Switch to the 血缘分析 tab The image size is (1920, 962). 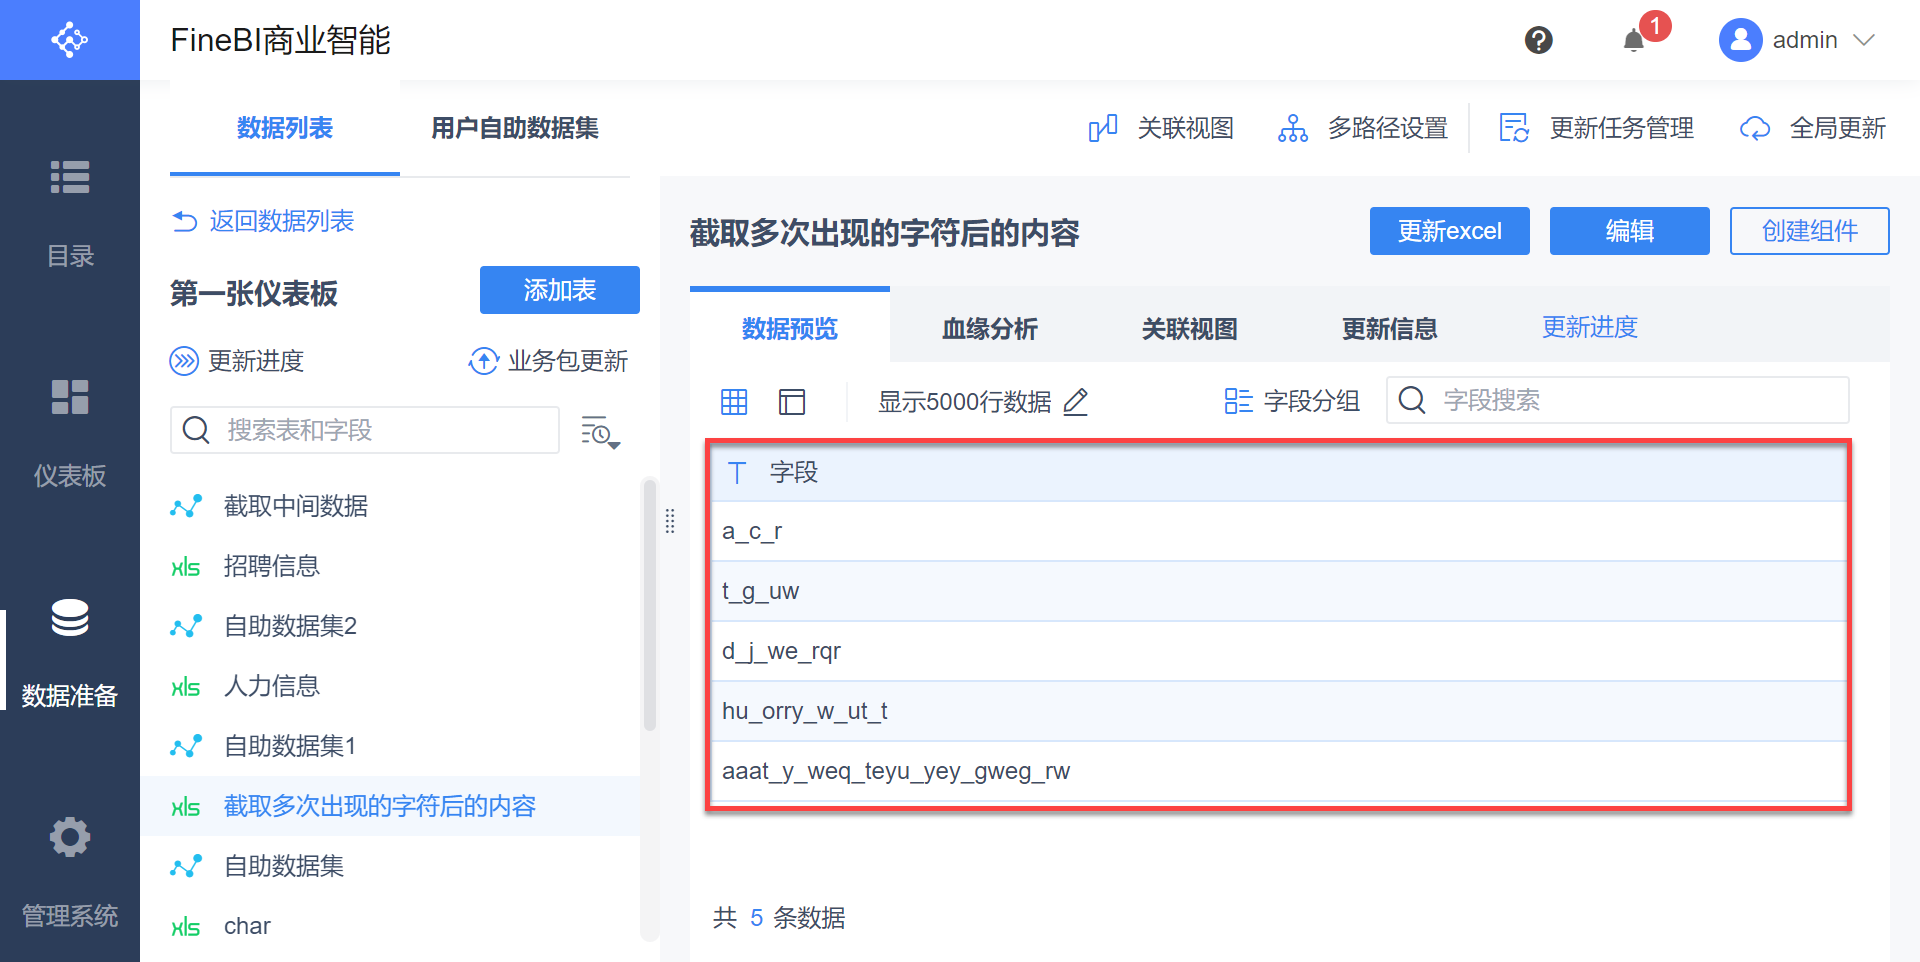(x=989, y=328)
